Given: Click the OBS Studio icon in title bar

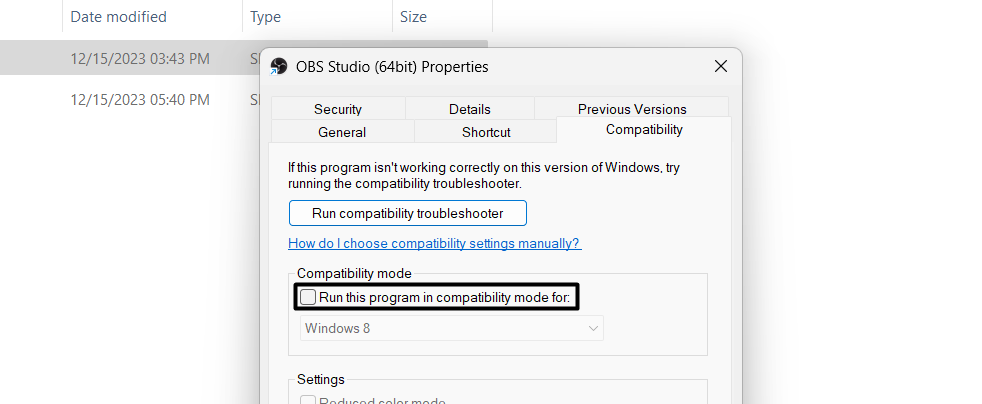Looking at the screenshot, I should 279,67.
